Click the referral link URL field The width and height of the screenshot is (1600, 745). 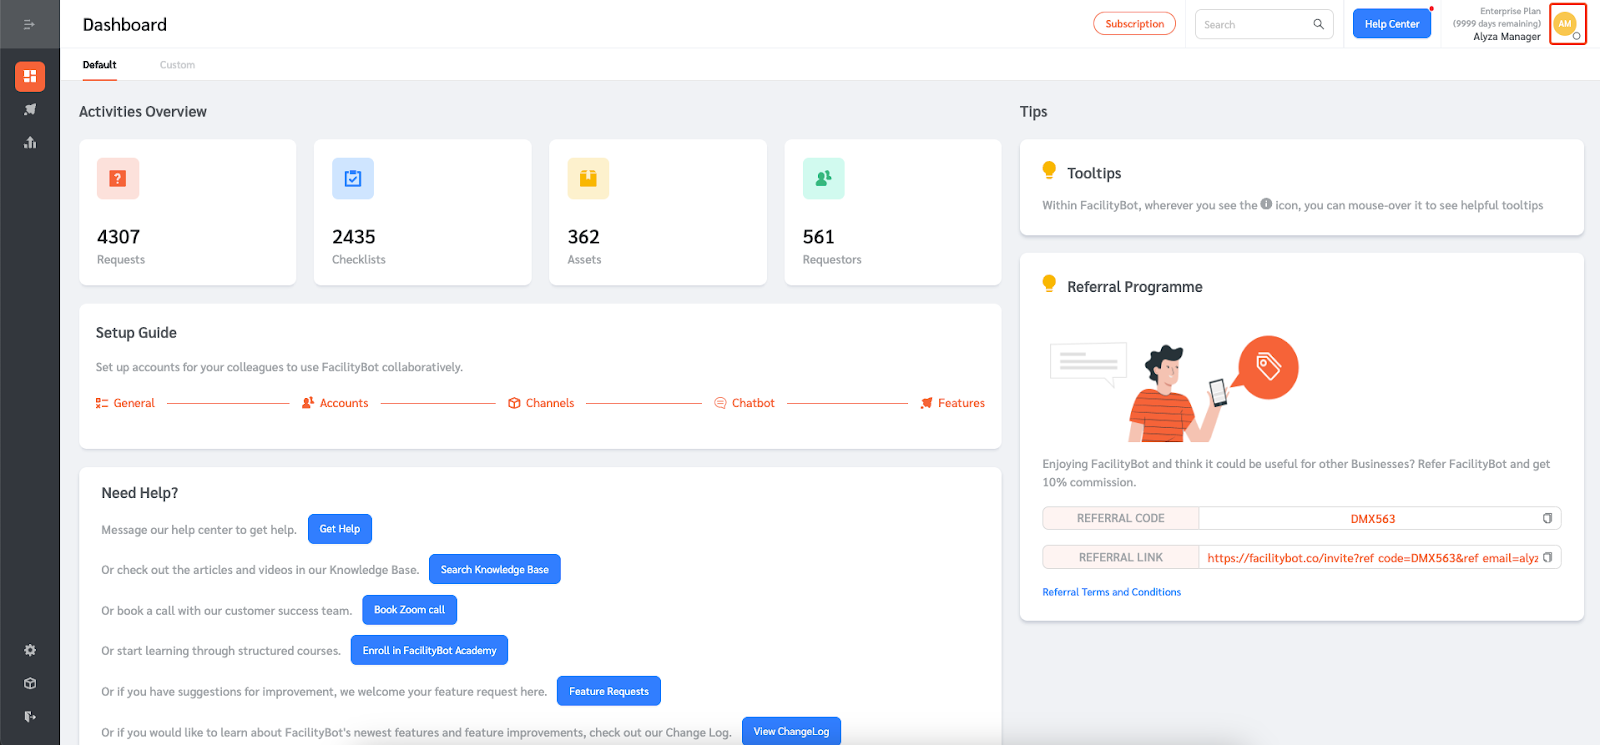[1372, 557]
